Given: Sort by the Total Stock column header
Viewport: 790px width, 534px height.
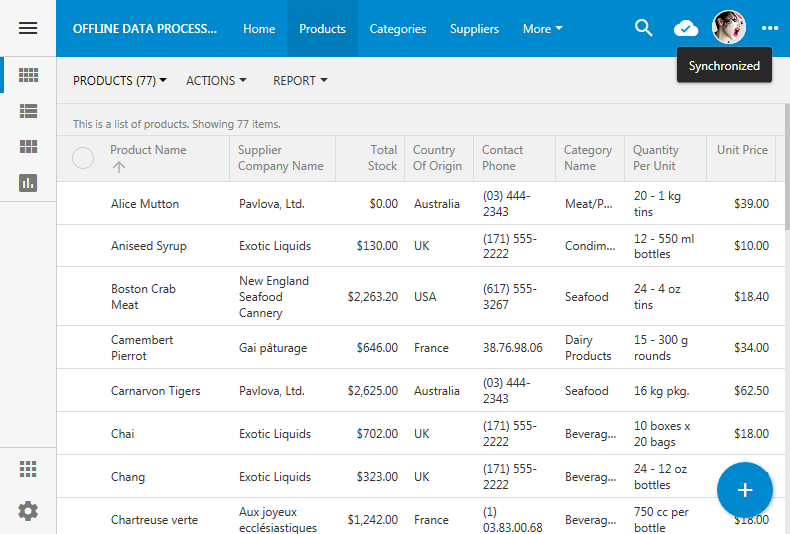Looking at the screenshot, I should point(382,158).
